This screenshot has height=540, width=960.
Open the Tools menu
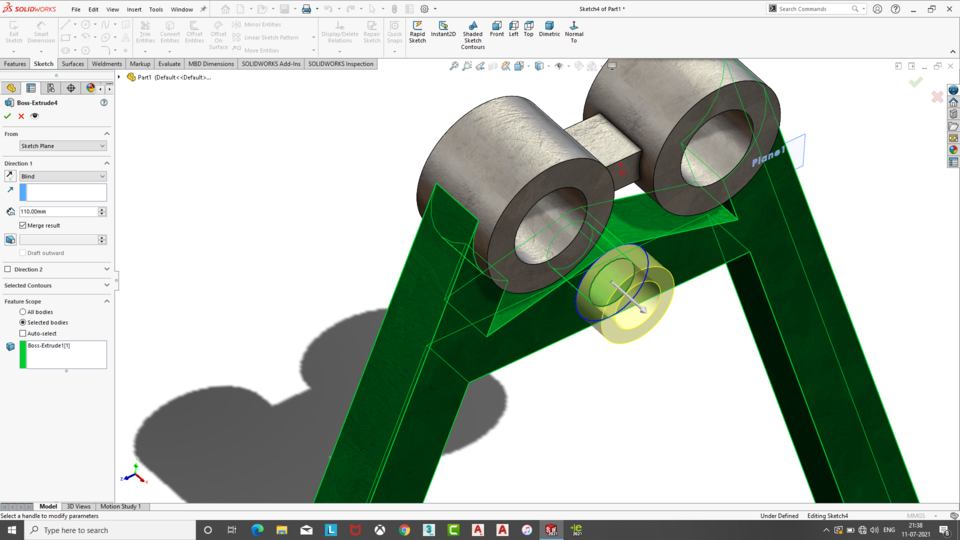(x=156, y=9)
